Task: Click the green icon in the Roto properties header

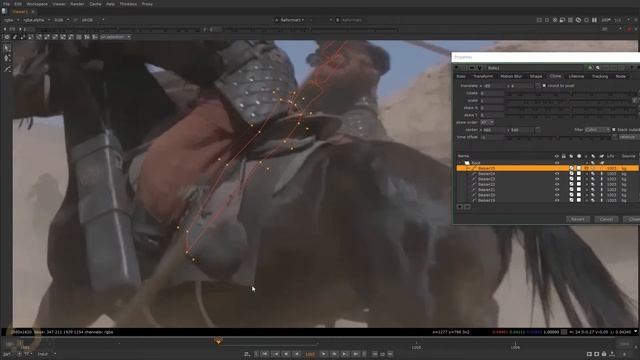Action: coord(590,68)
